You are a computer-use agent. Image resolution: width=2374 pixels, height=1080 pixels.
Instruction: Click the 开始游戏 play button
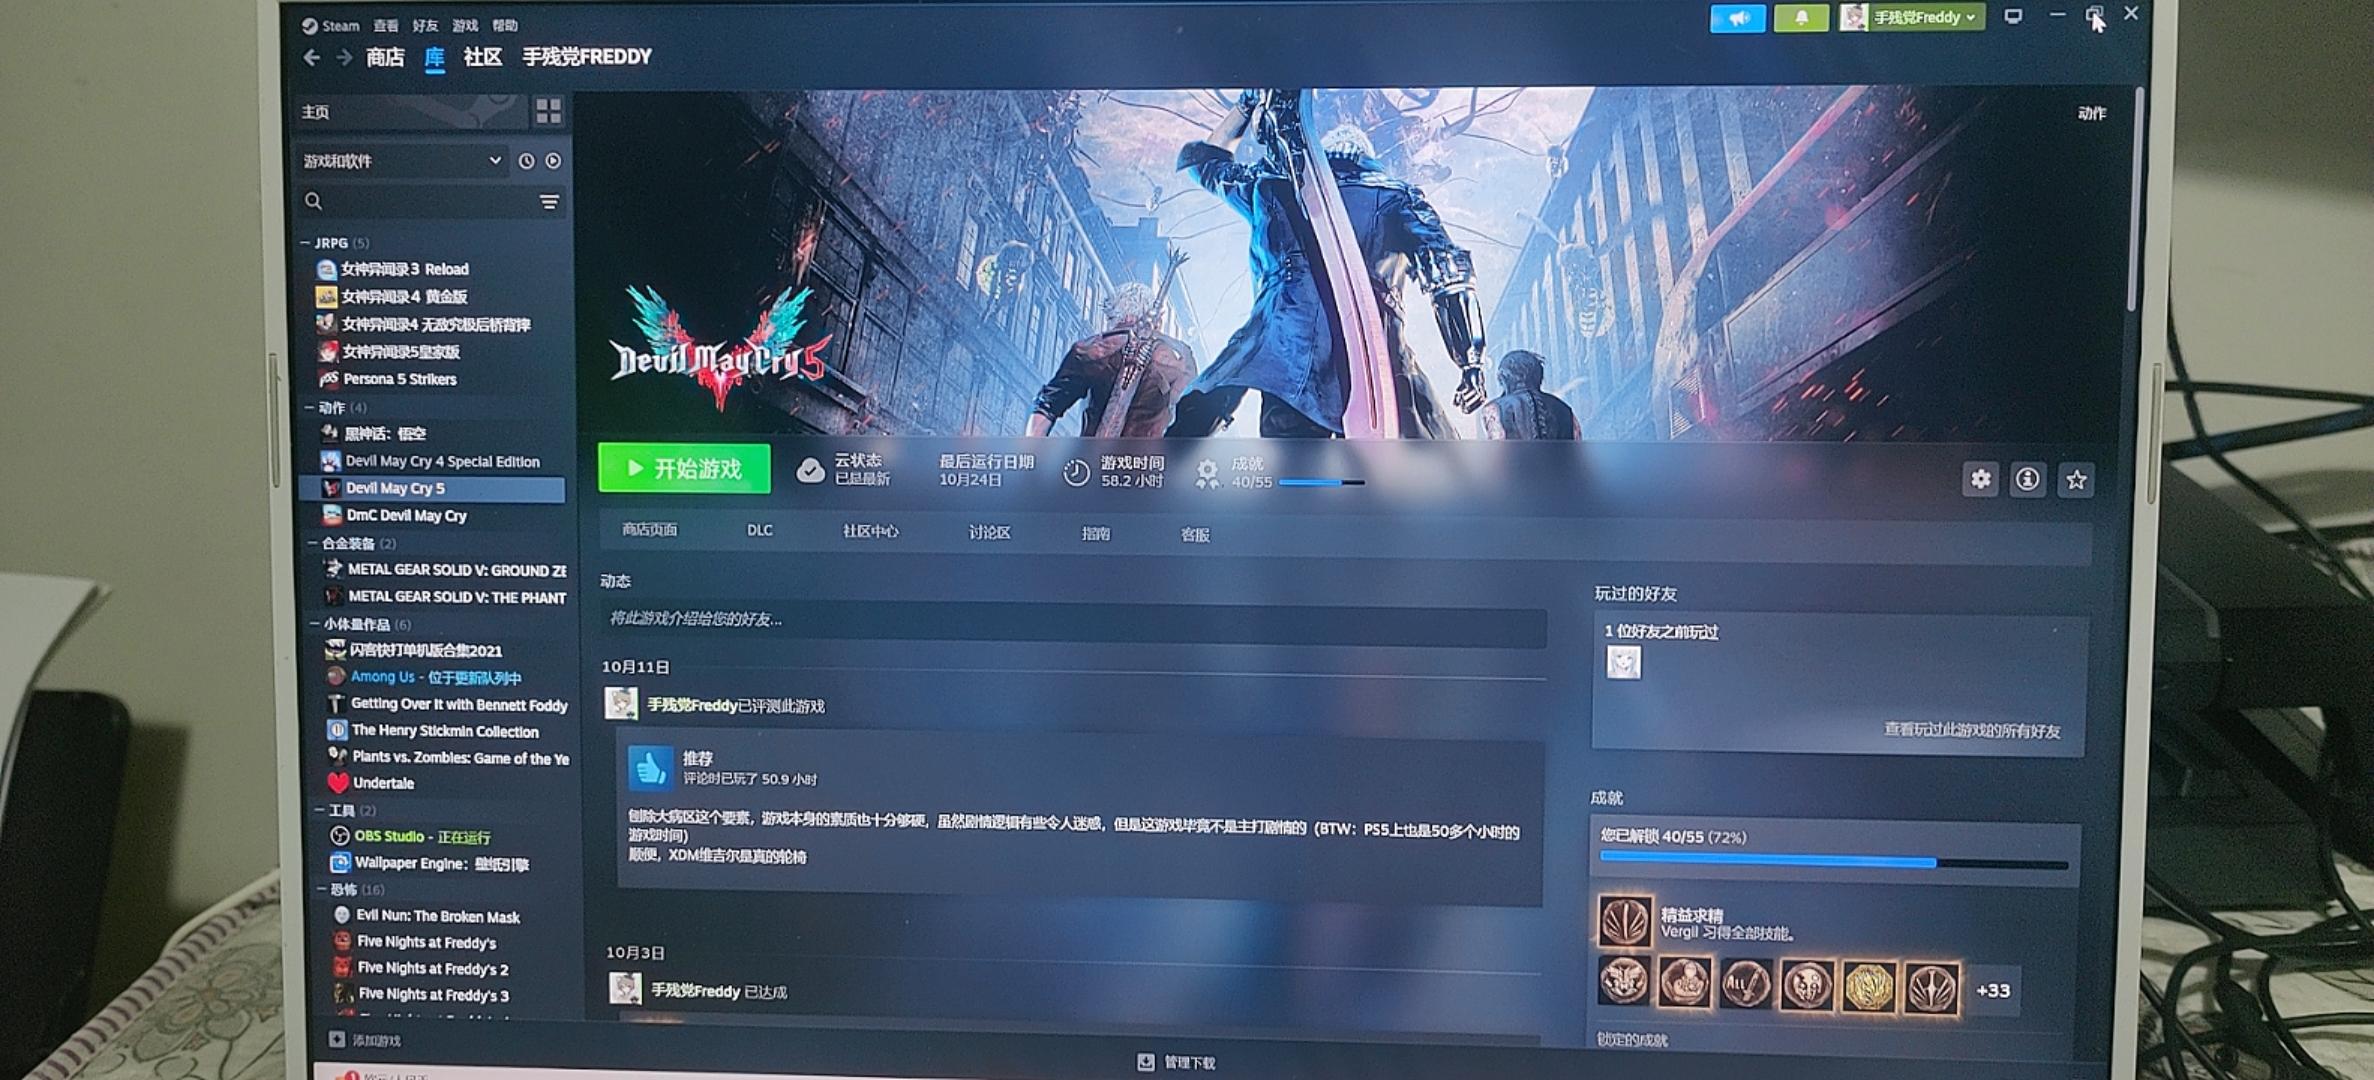[685, 468]
